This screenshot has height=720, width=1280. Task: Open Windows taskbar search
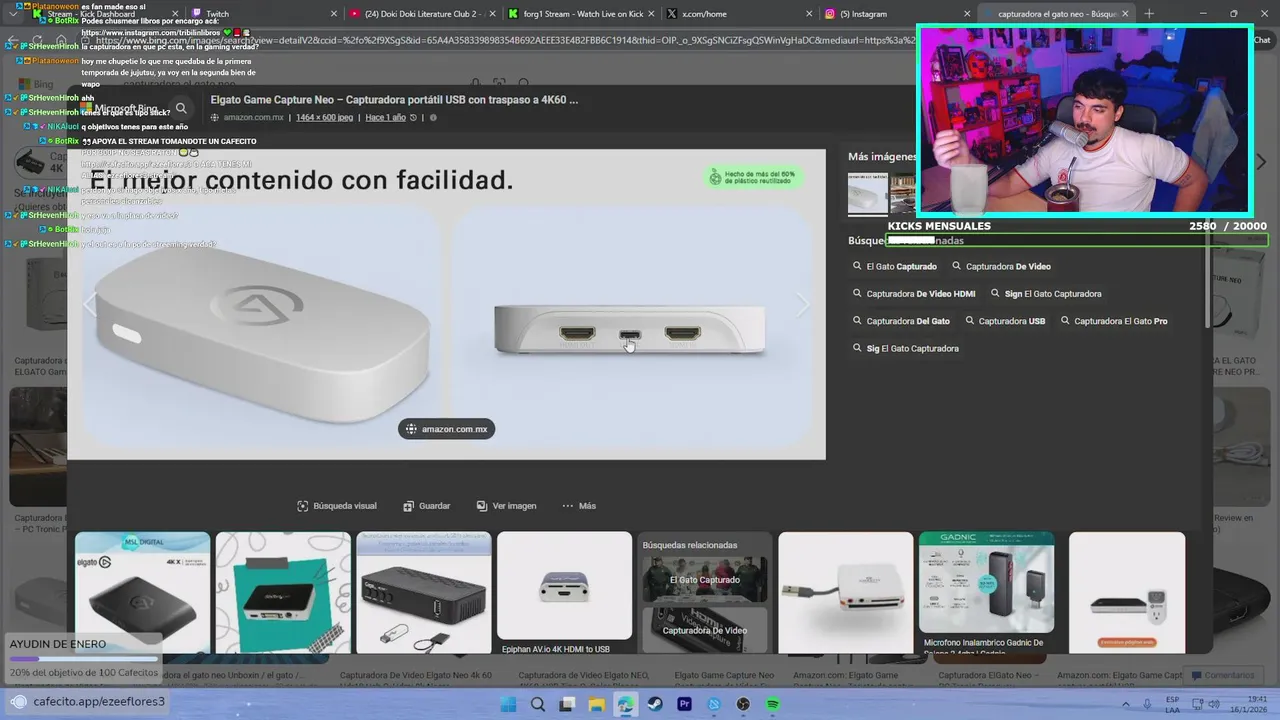point(538,704)
